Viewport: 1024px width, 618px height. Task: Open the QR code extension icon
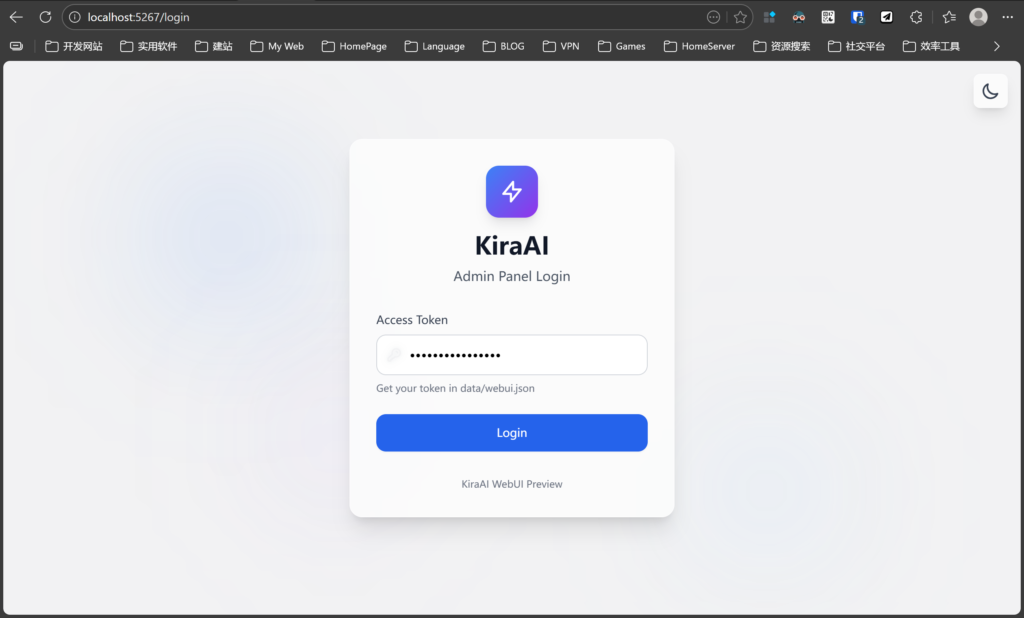(828, 17)
